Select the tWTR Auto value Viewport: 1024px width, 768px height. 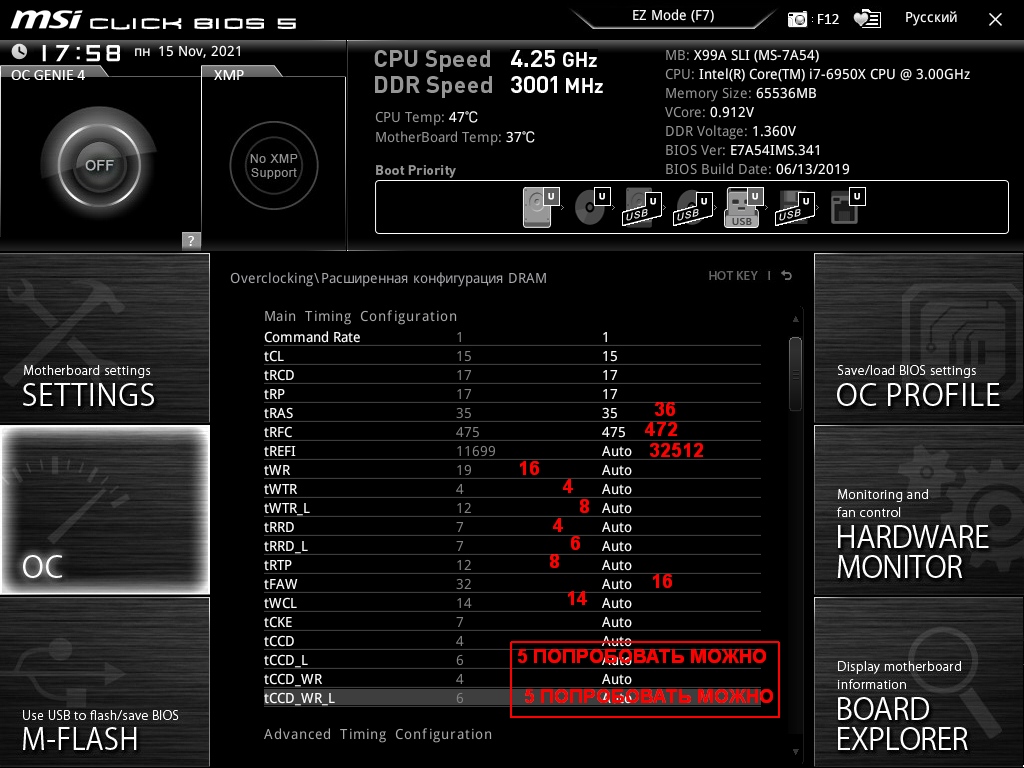[616, 488]
